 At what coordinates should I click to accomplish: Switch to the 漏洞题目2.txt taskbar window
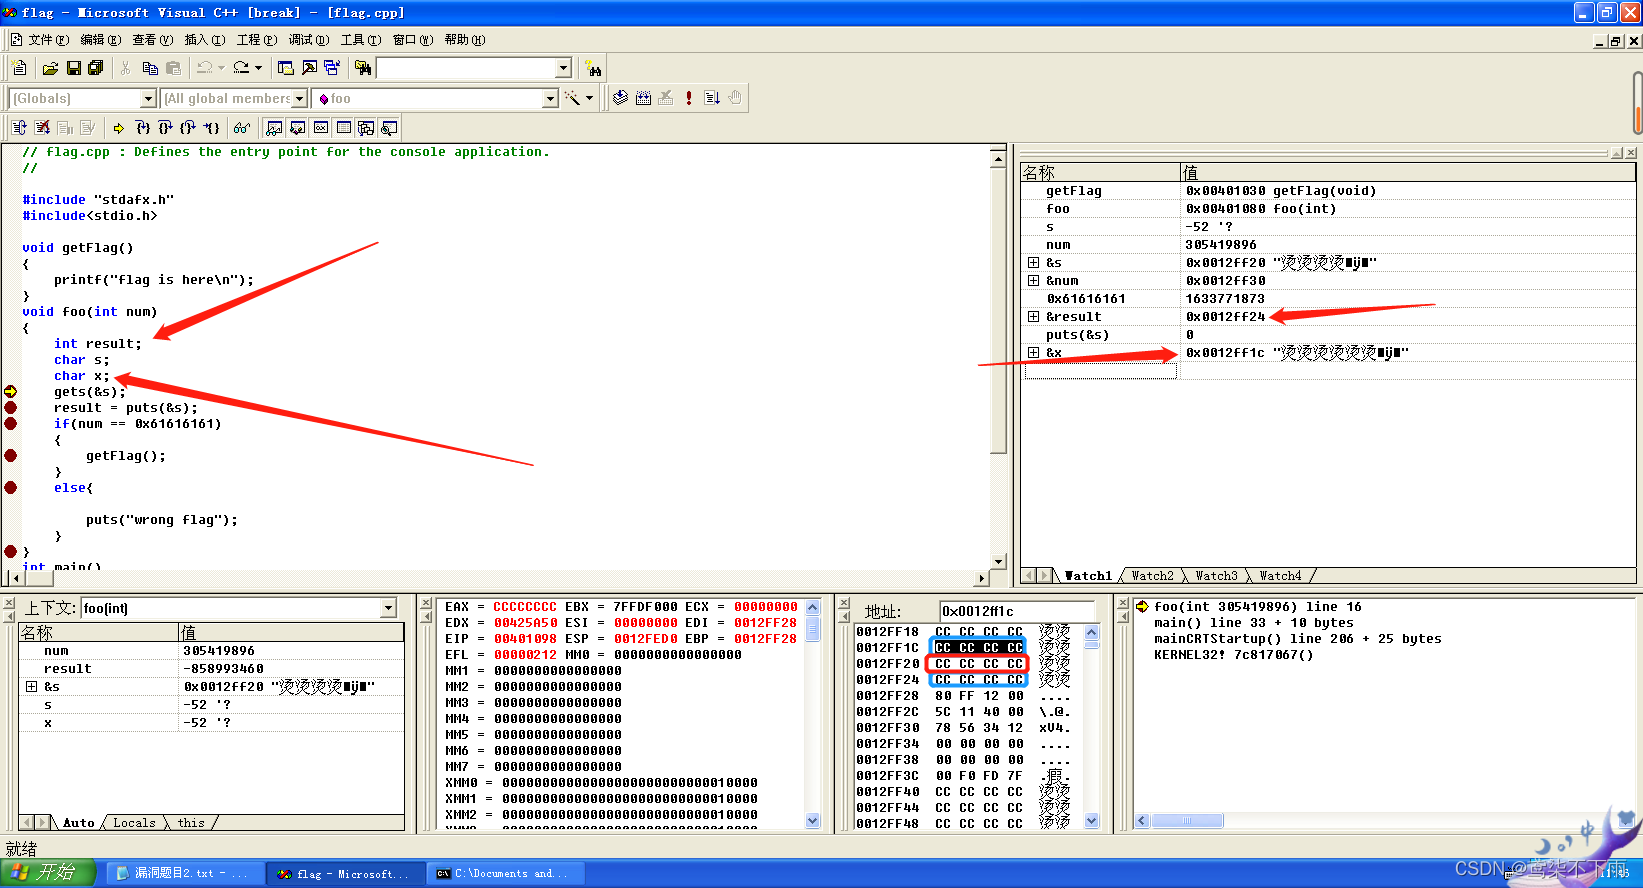click(184, 873)
